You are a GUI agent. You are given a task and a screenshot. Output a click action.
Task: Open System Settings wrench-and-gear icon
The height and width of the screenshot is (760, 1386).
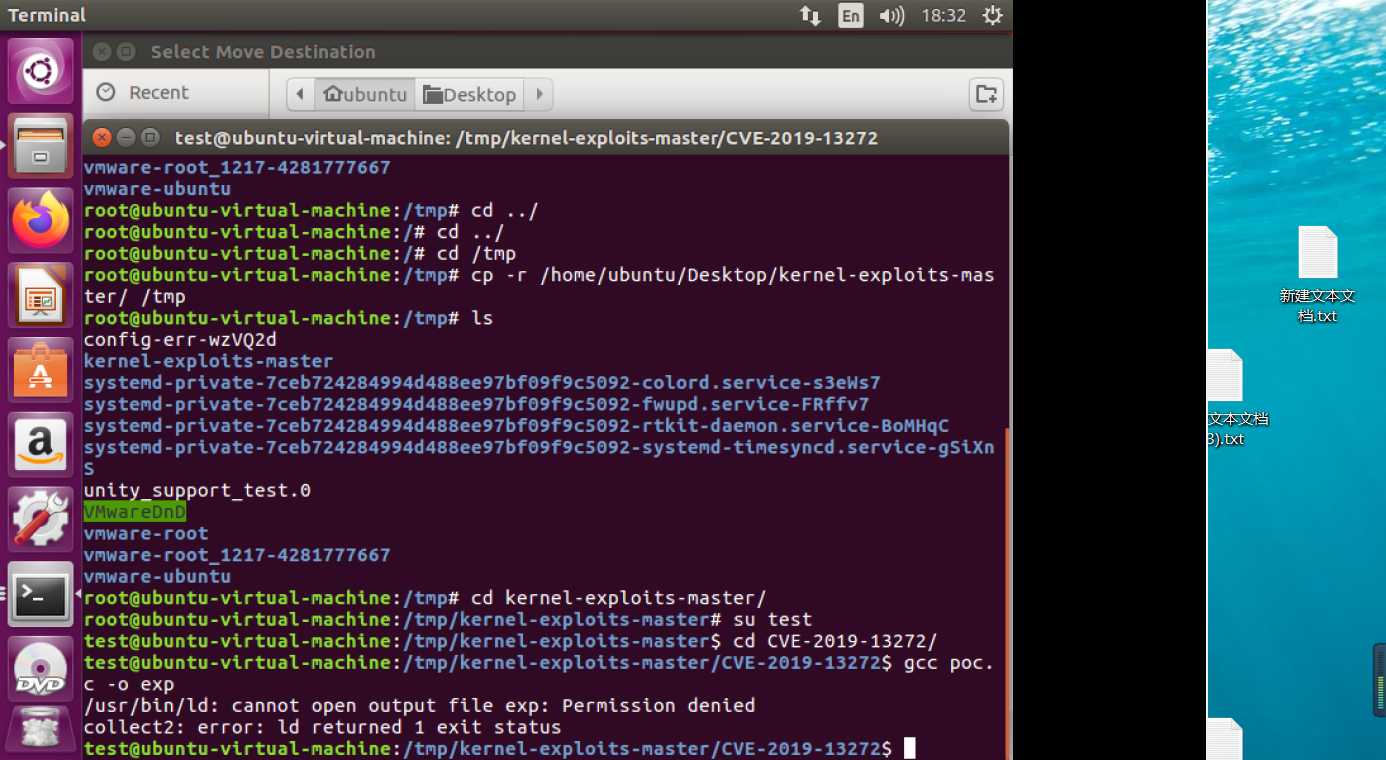point(41,520)
